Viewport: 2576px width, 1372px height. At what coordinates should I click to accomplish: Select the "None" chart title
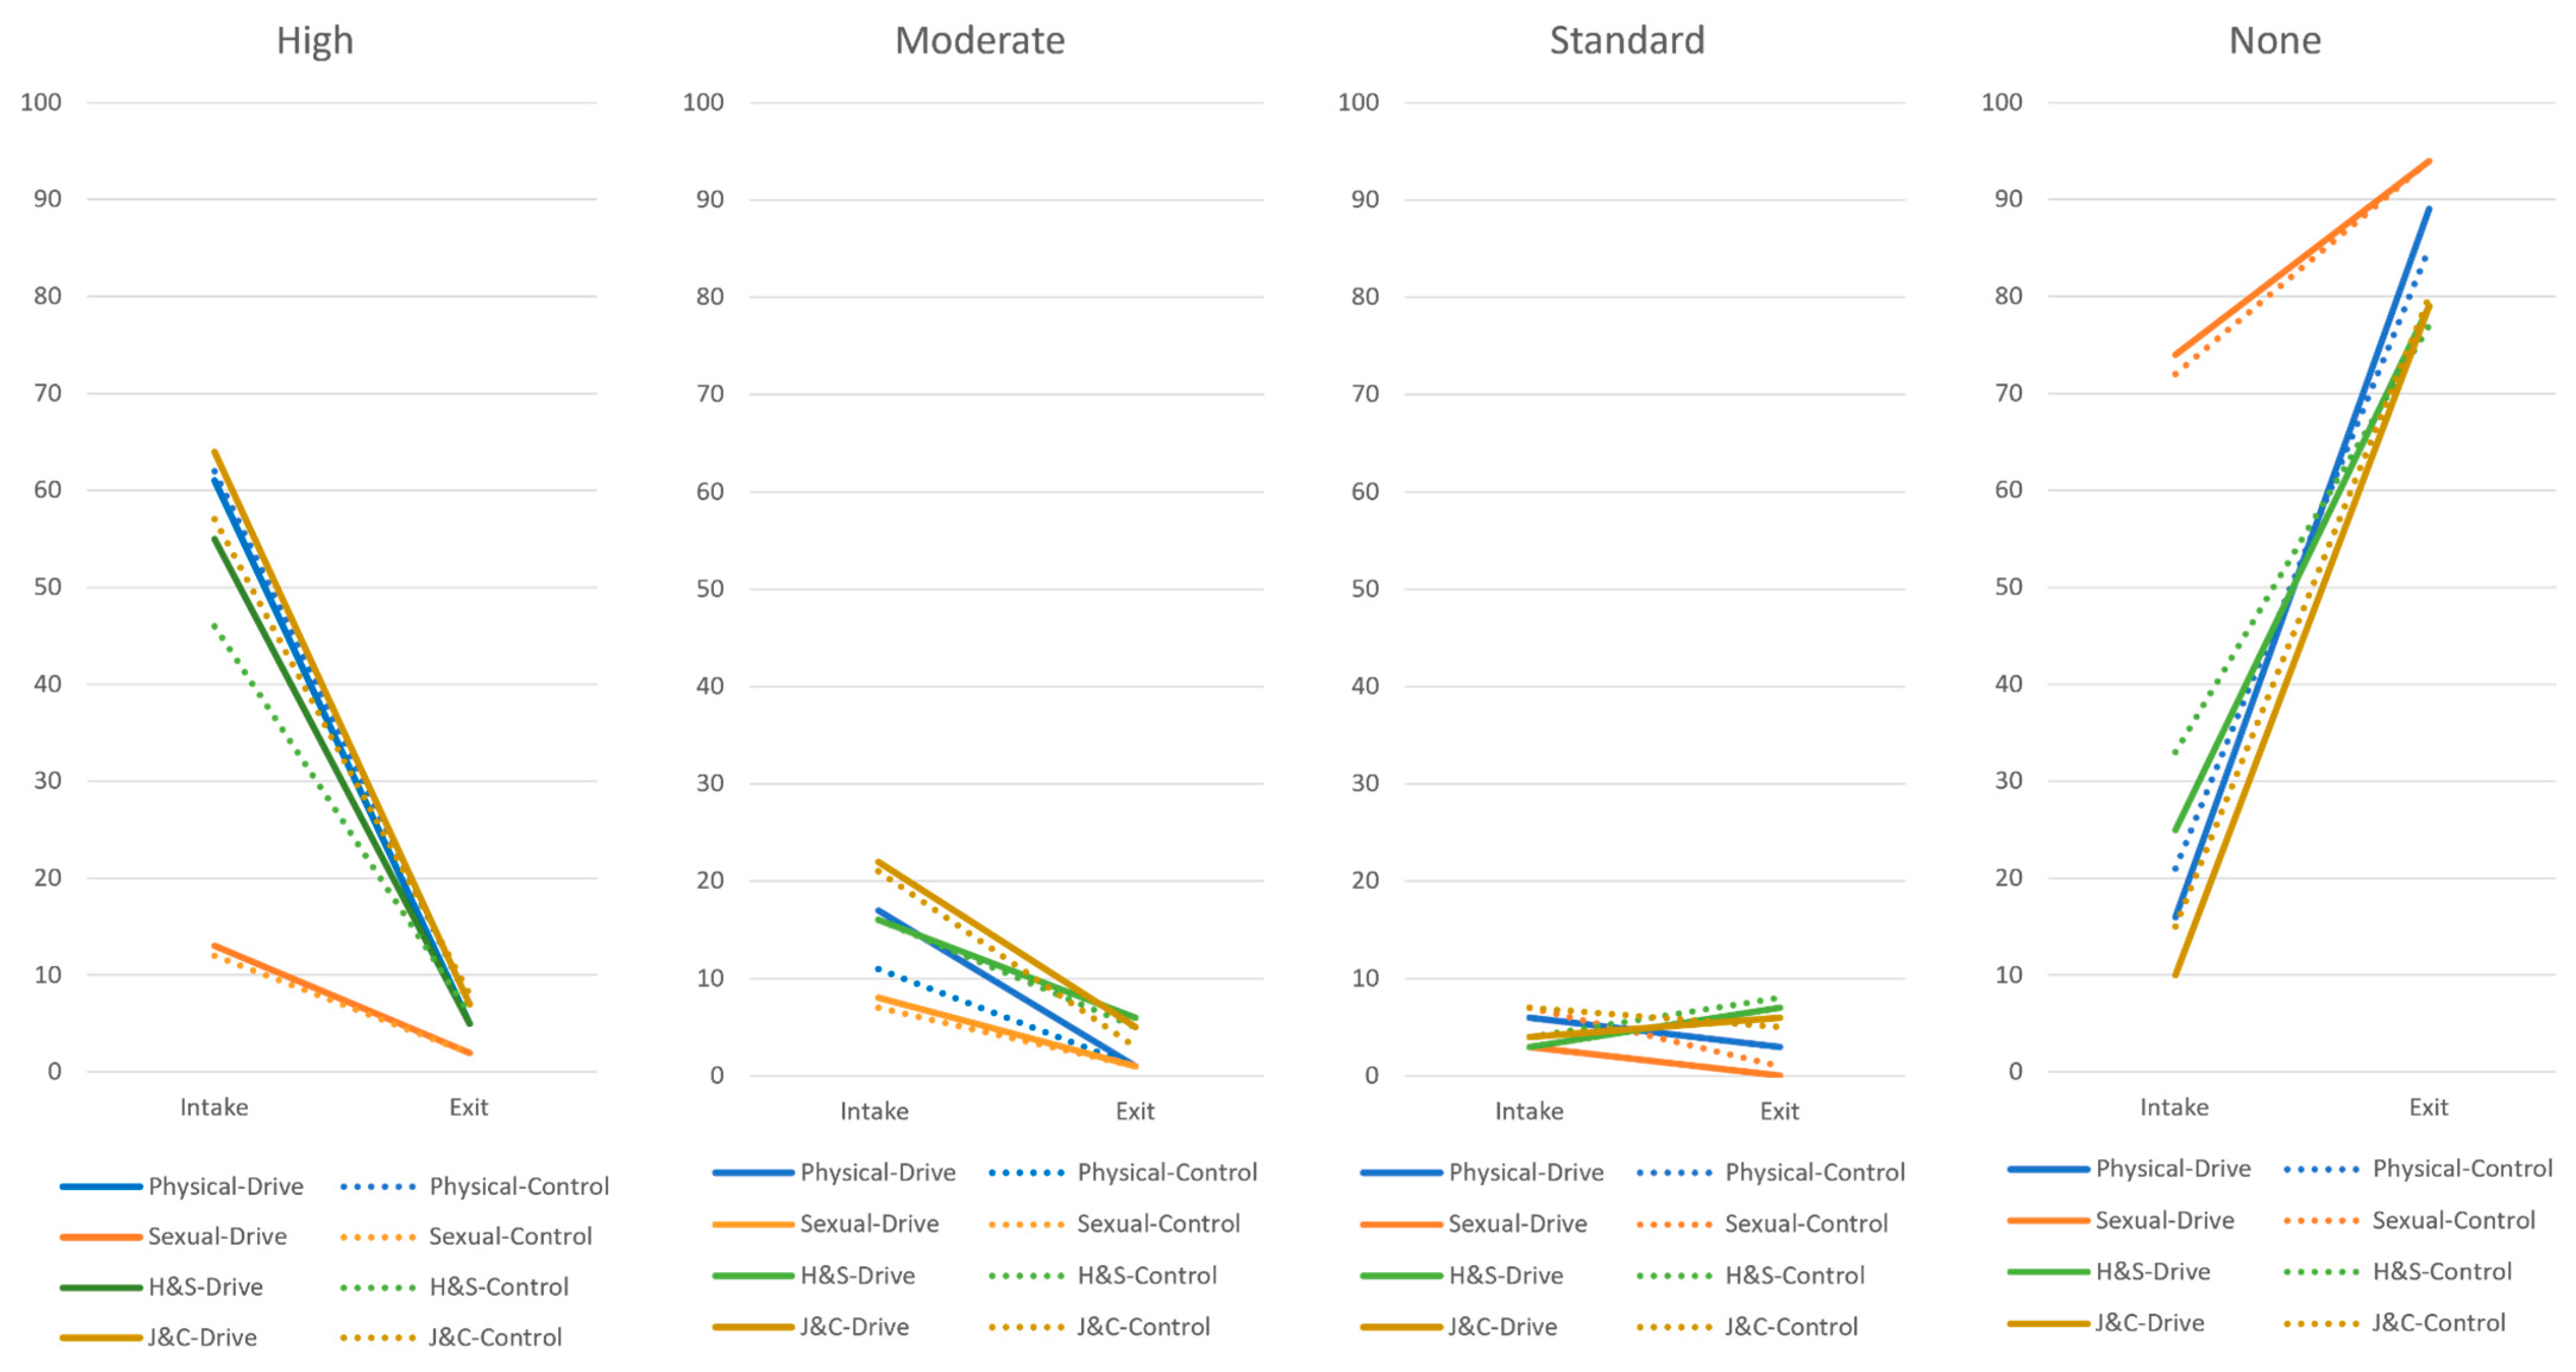[2274, 41]
